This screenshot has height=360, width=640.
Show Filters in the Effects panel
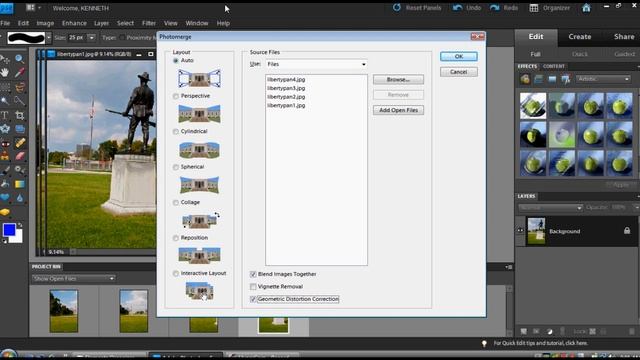pyautogui.click(x=525, y=79)
